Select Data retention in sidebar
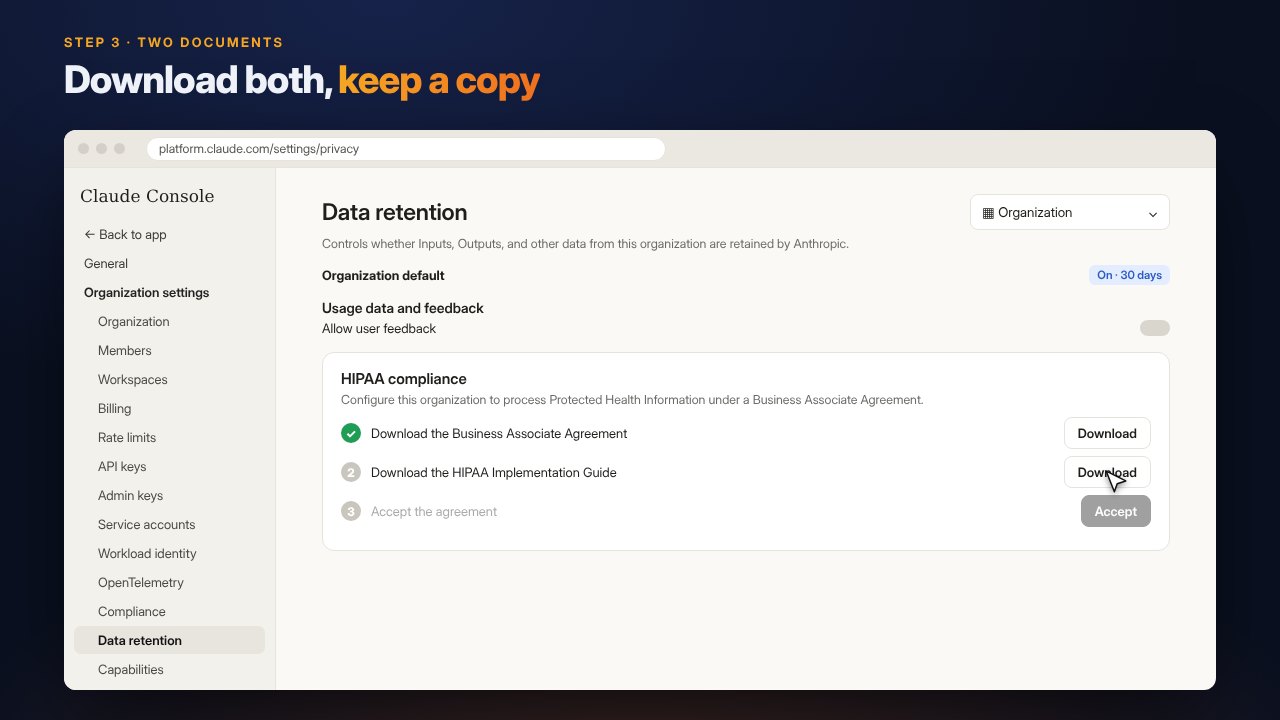Screen dimensions: 1280x720 point(169,640)
